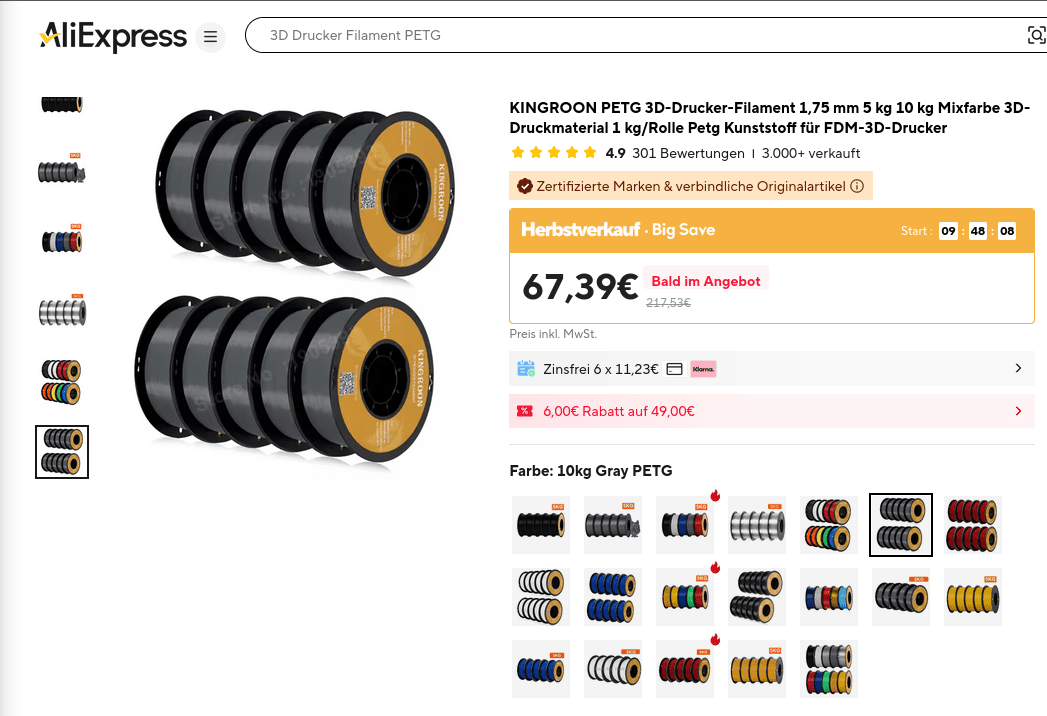1047x716 pixels.
Task: Expand the 6,00€ Rabatt auf 49,00€ arrow
Action: [x=1018, y=411]
